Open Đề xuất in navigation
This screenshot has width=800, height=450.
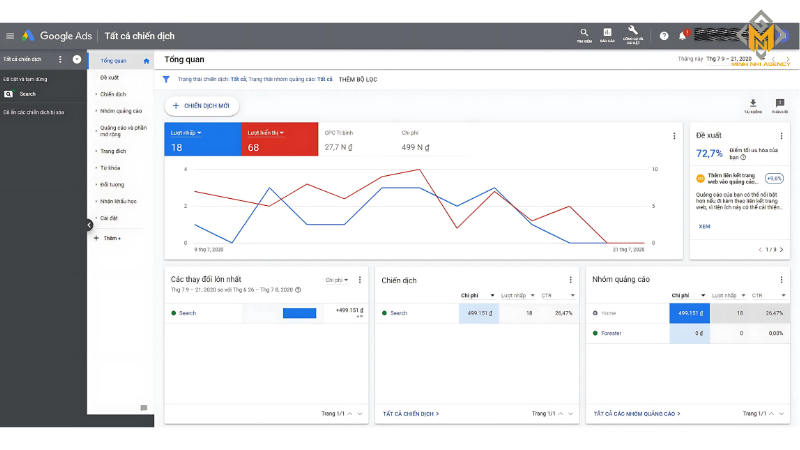coord(109,78)
